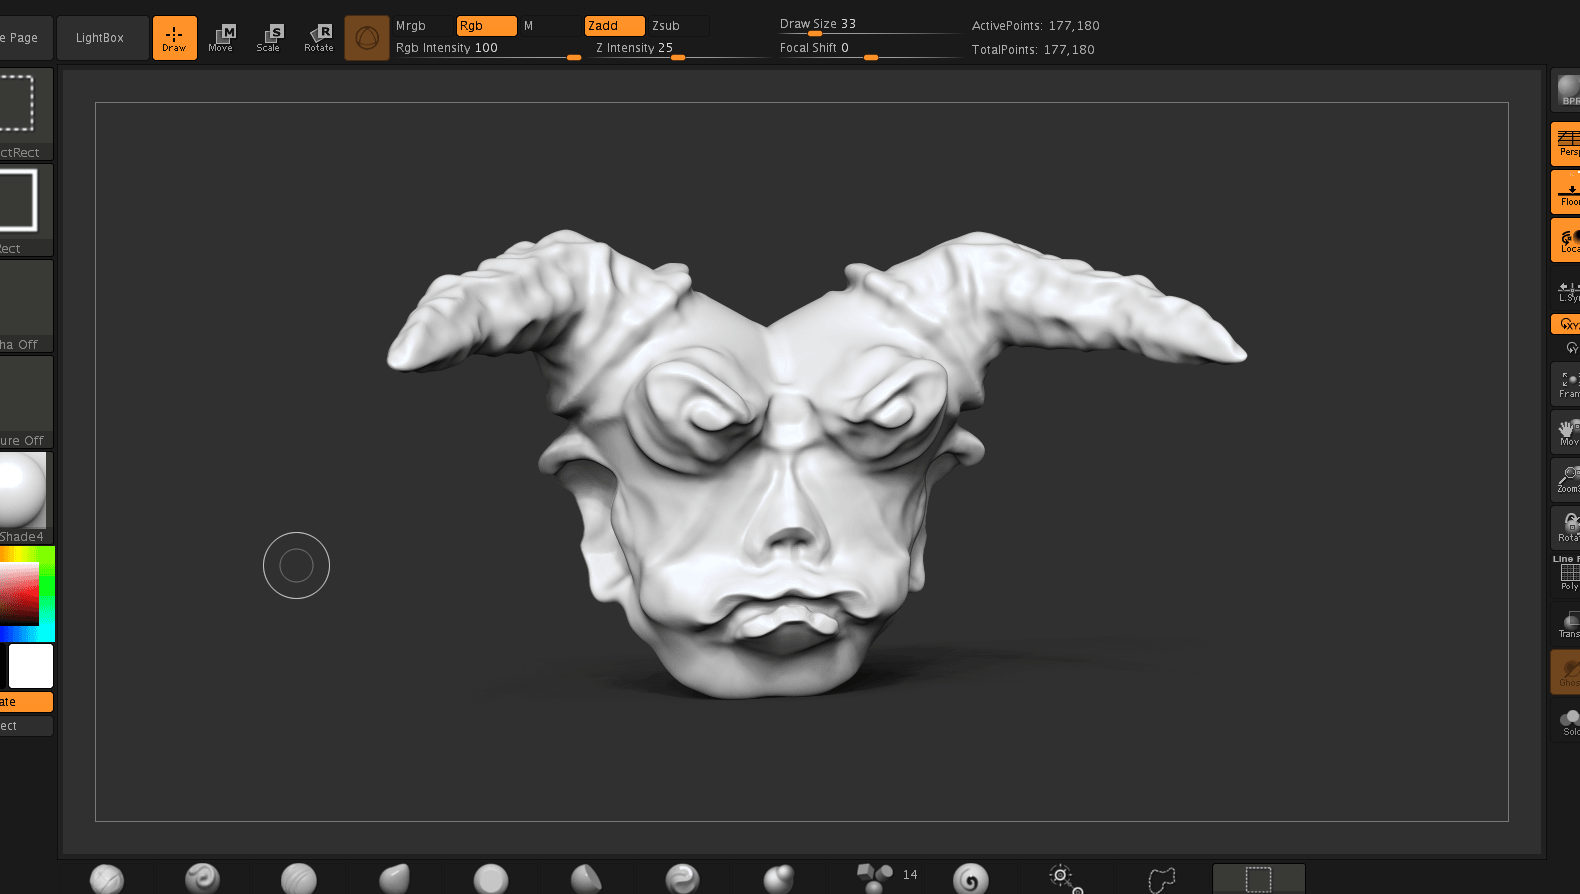Click the BPR render button
The width and height of the screenshot is (1580, 894).
(x=1567, y=91)
